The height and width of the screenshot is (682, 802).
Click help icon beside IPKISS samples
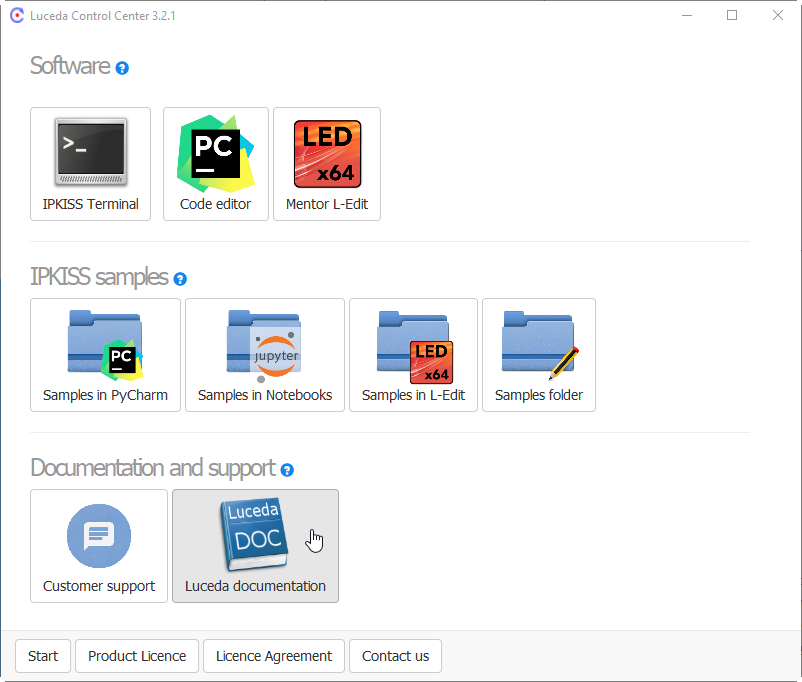(180, 279)
